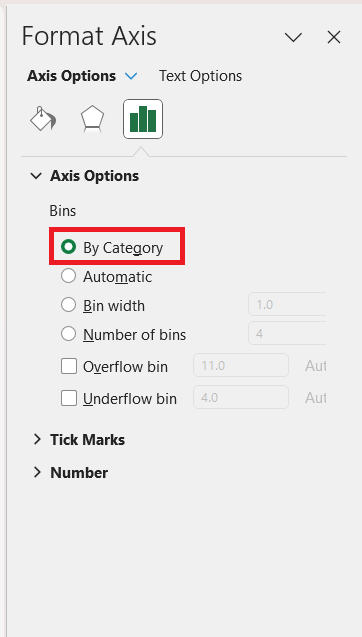The image size is (362, 637).
Task: Open the Fill & Line paint bucket tab
Action: (43, 119)
